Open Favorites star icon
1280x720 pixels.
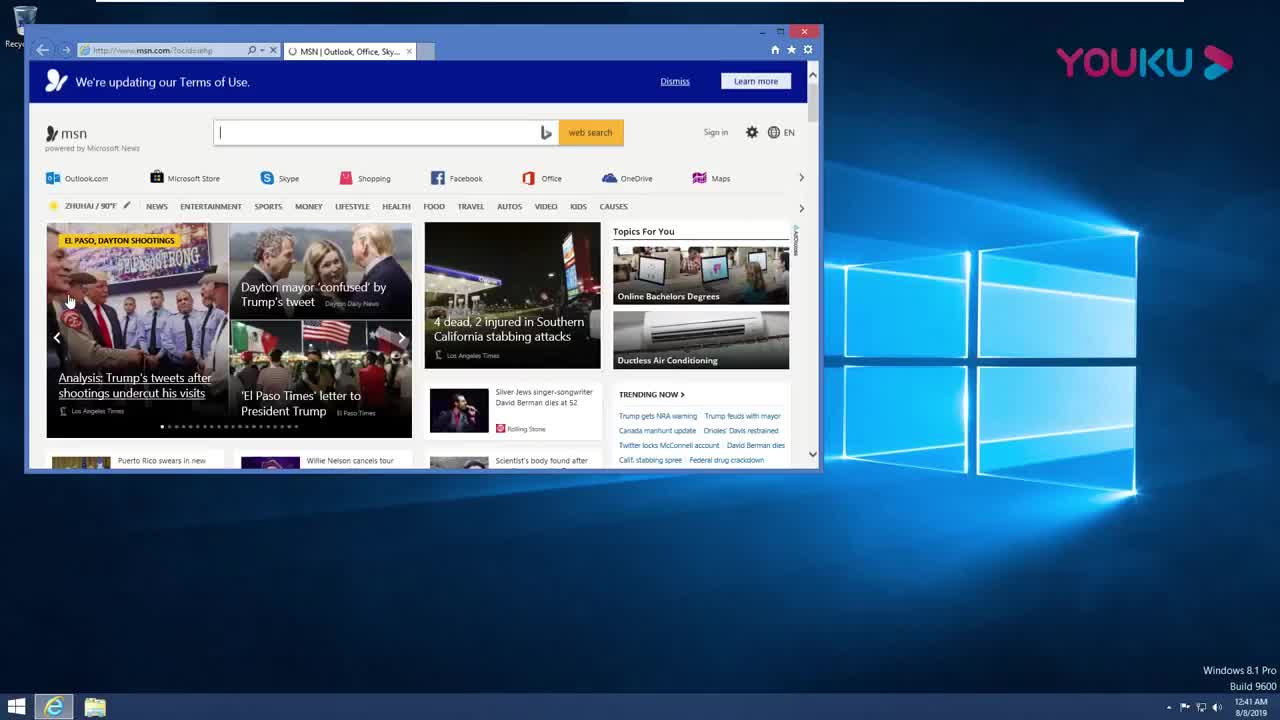(x=791, y=50)
